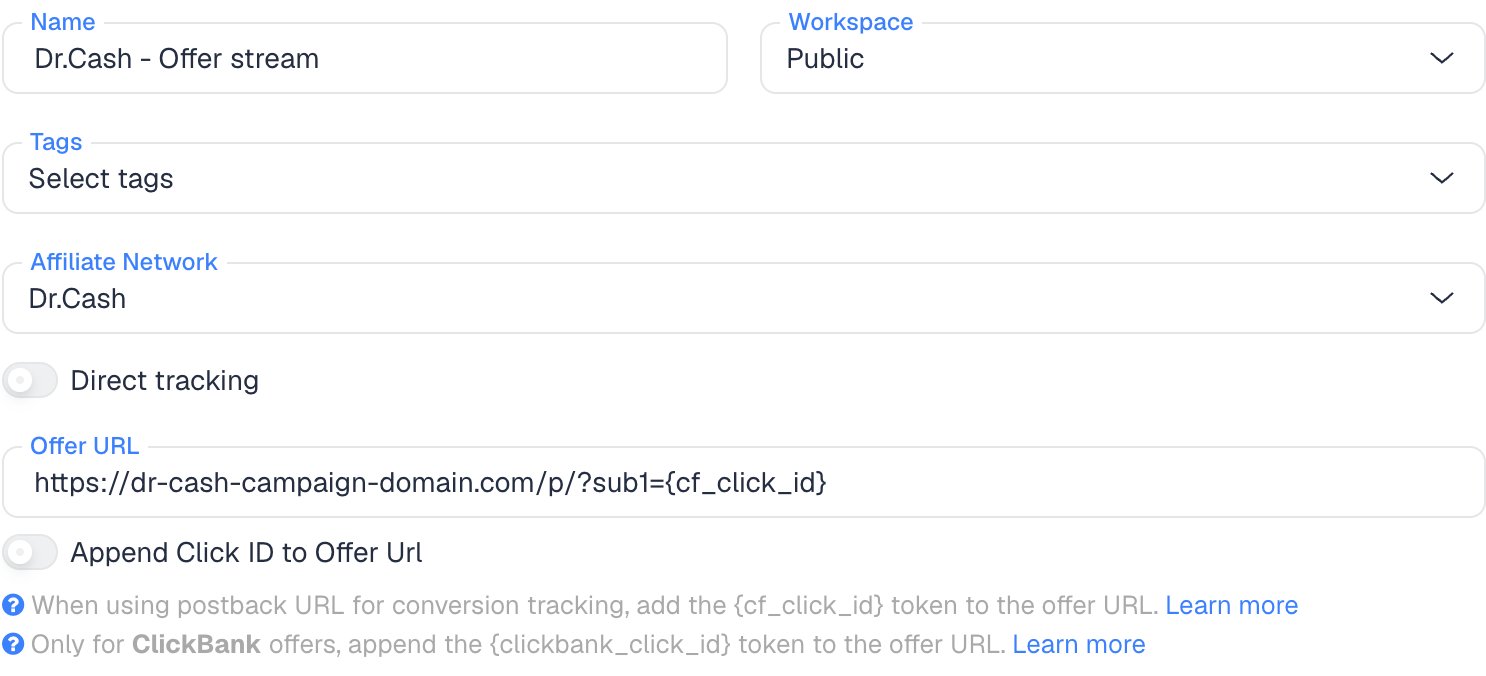Click into the Offer URL field
This screenshot has width=1486, height=676.
[x=743, y=482]
